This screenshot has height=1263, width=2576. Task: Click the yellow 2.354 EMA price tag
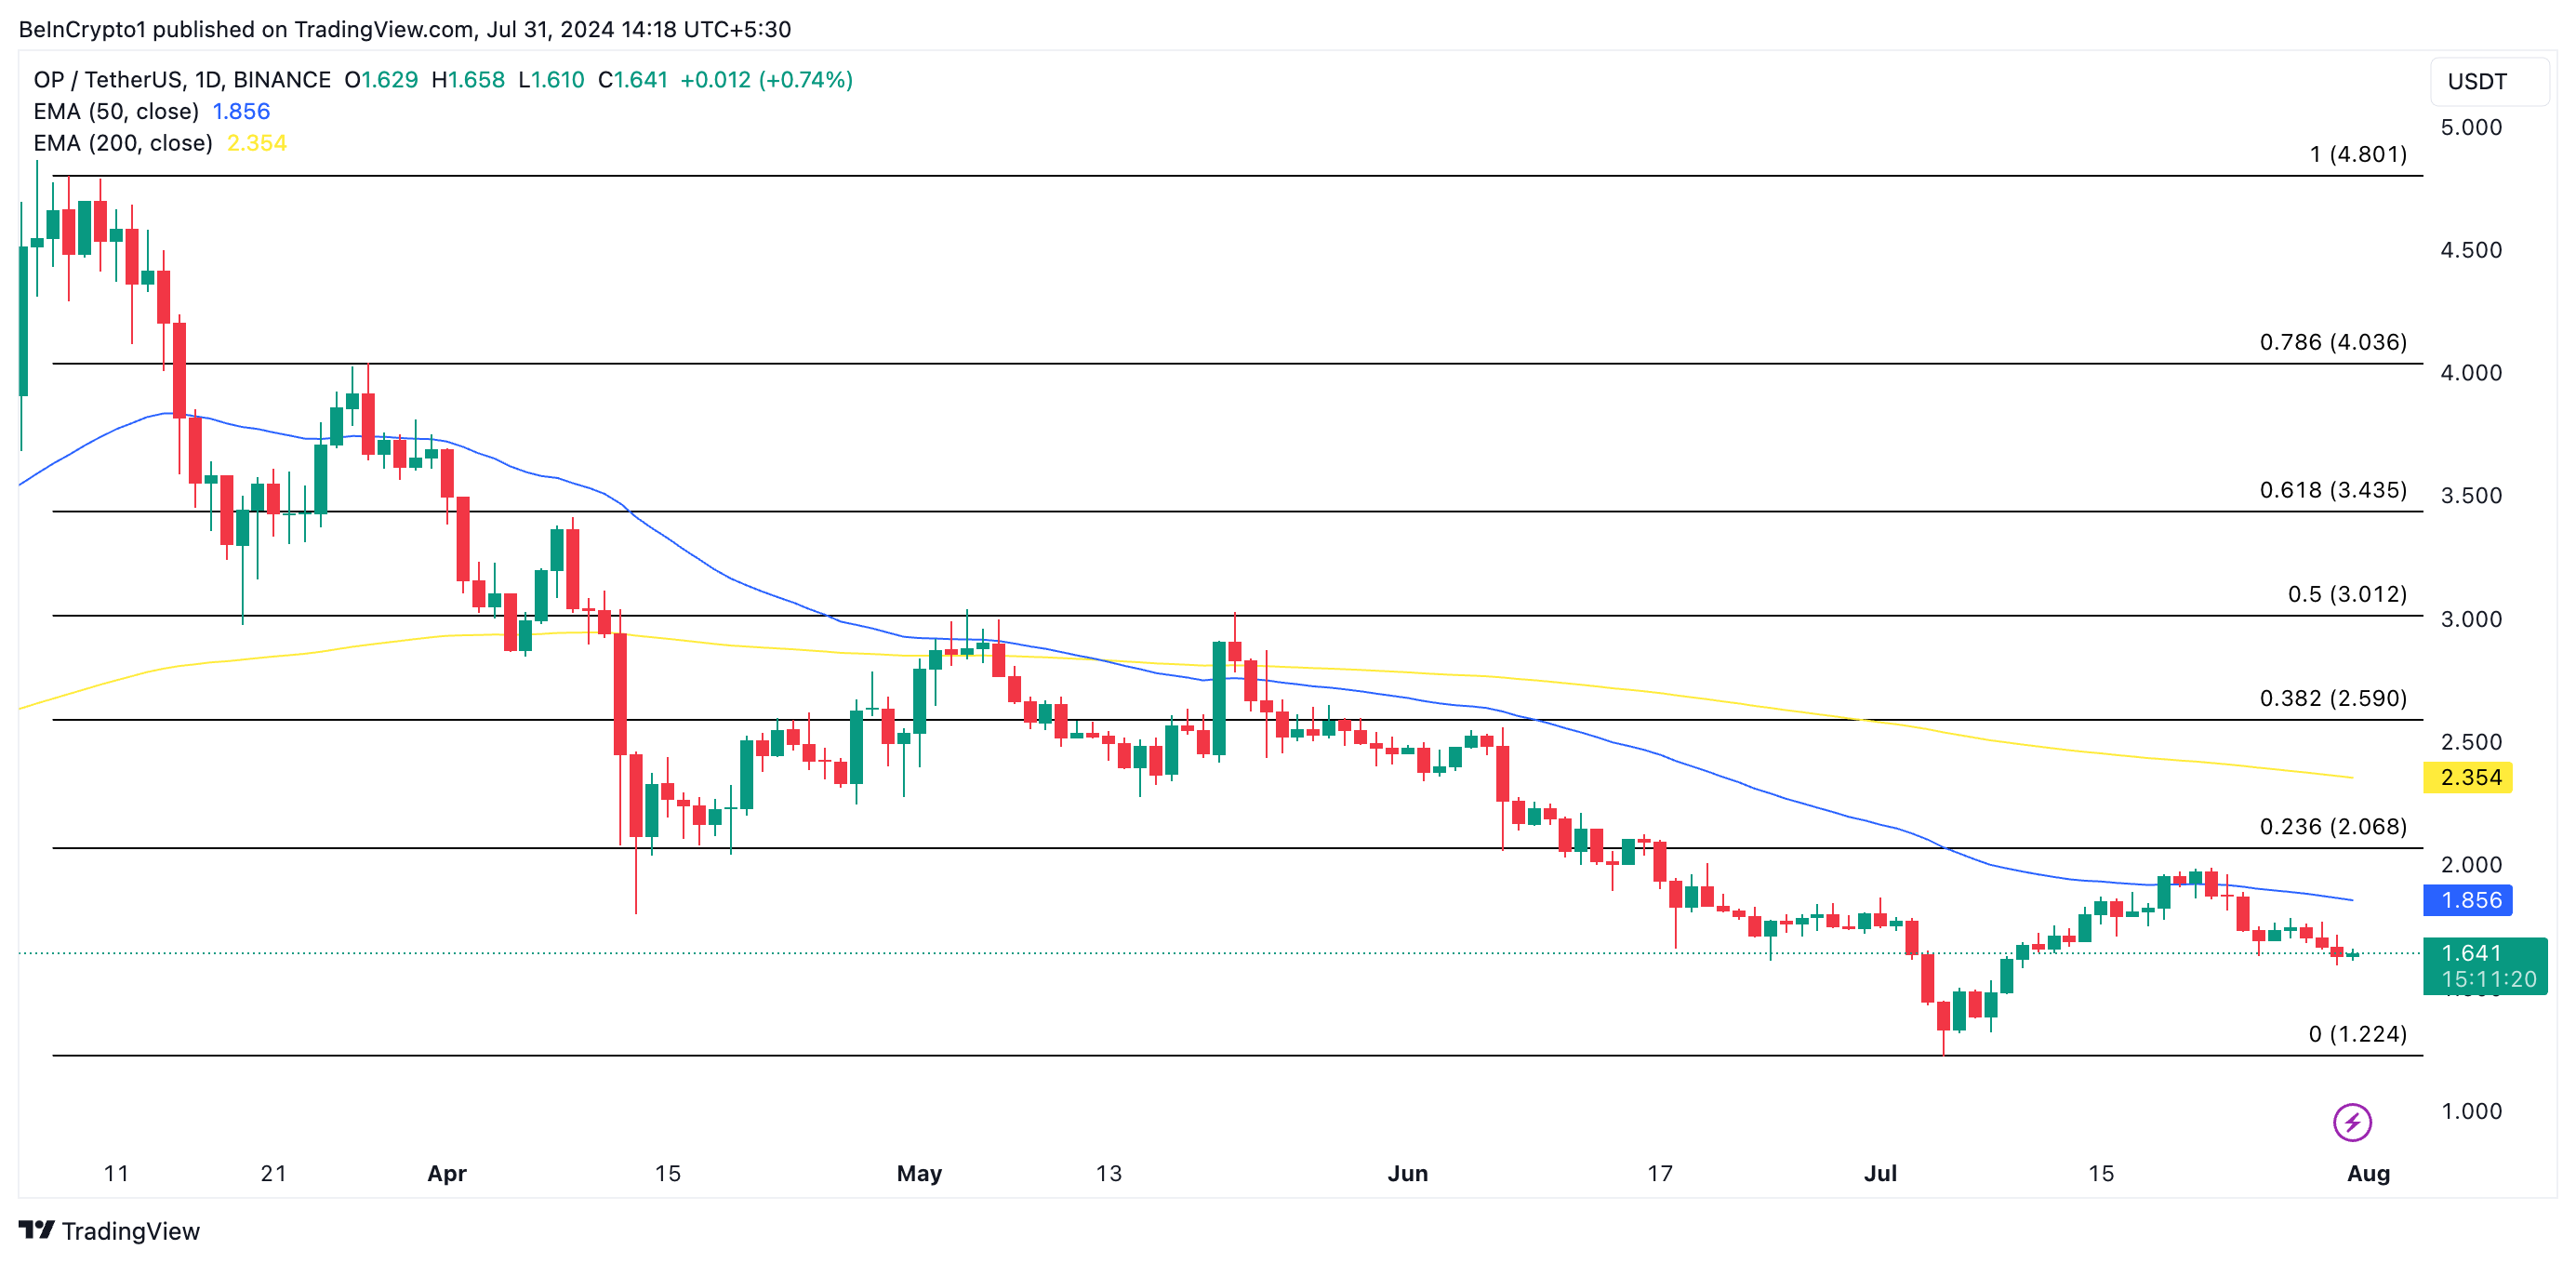[2468, 777]
